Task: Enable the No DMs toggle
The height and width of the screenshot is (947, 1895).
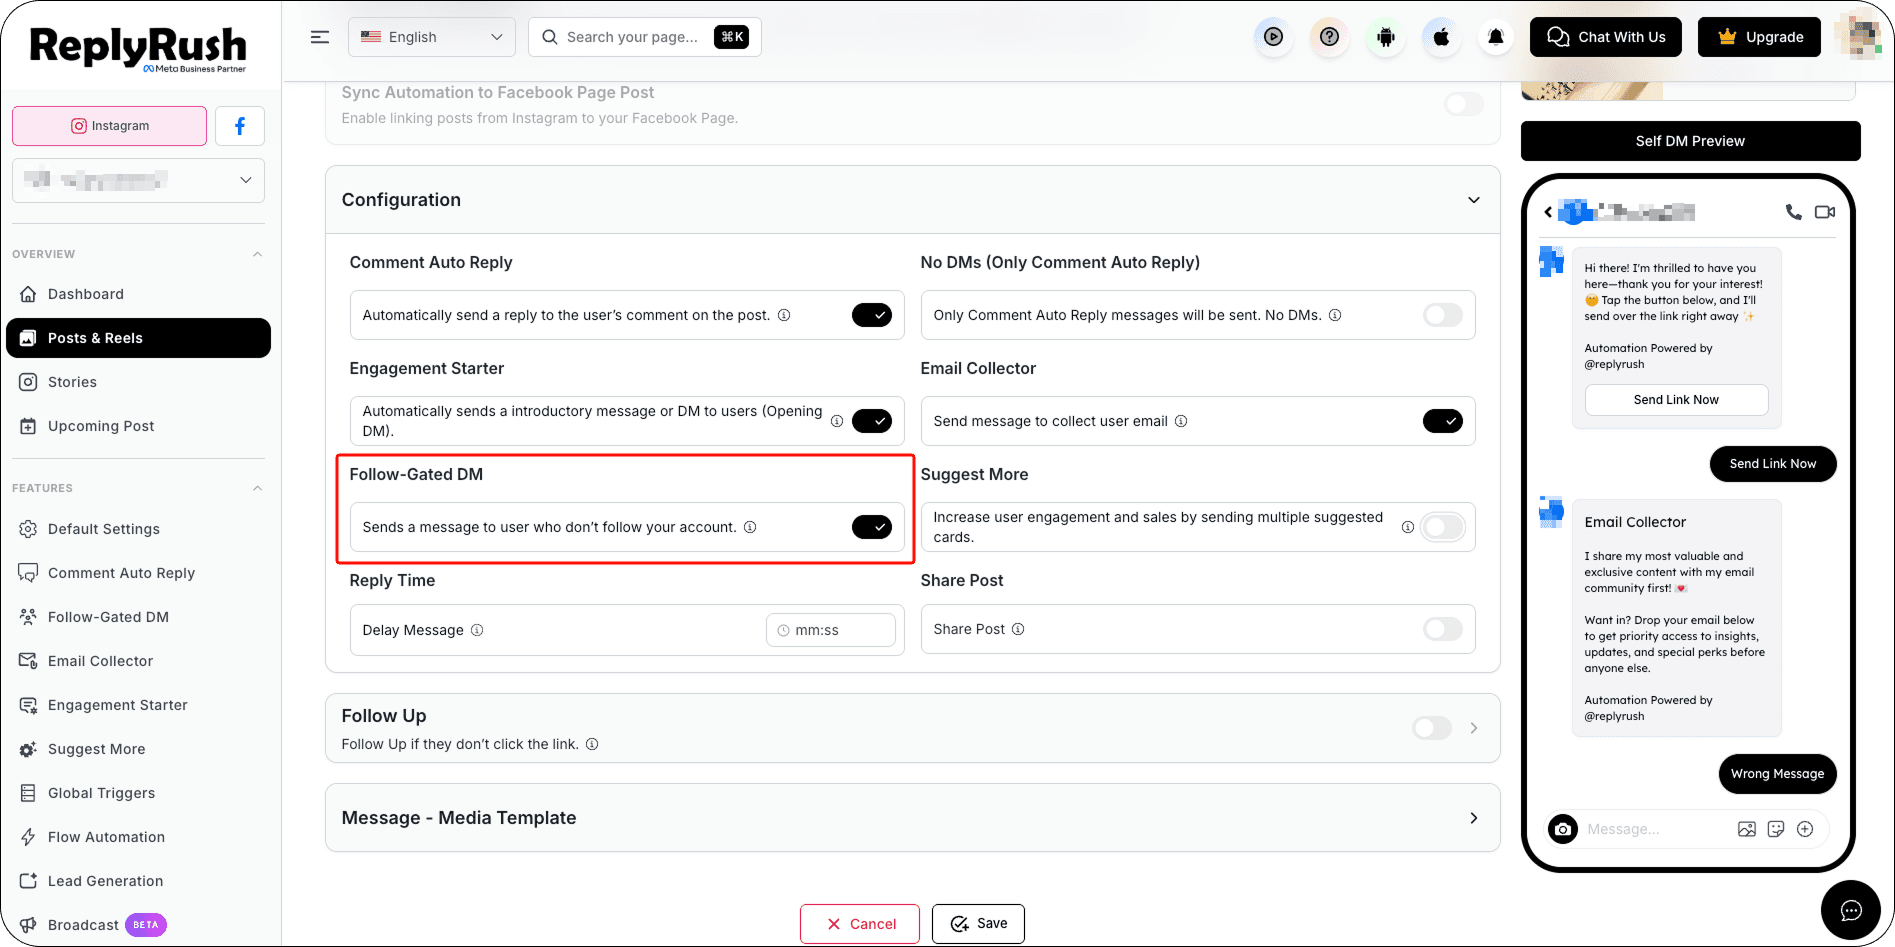Action: [x=1443, y=315]
